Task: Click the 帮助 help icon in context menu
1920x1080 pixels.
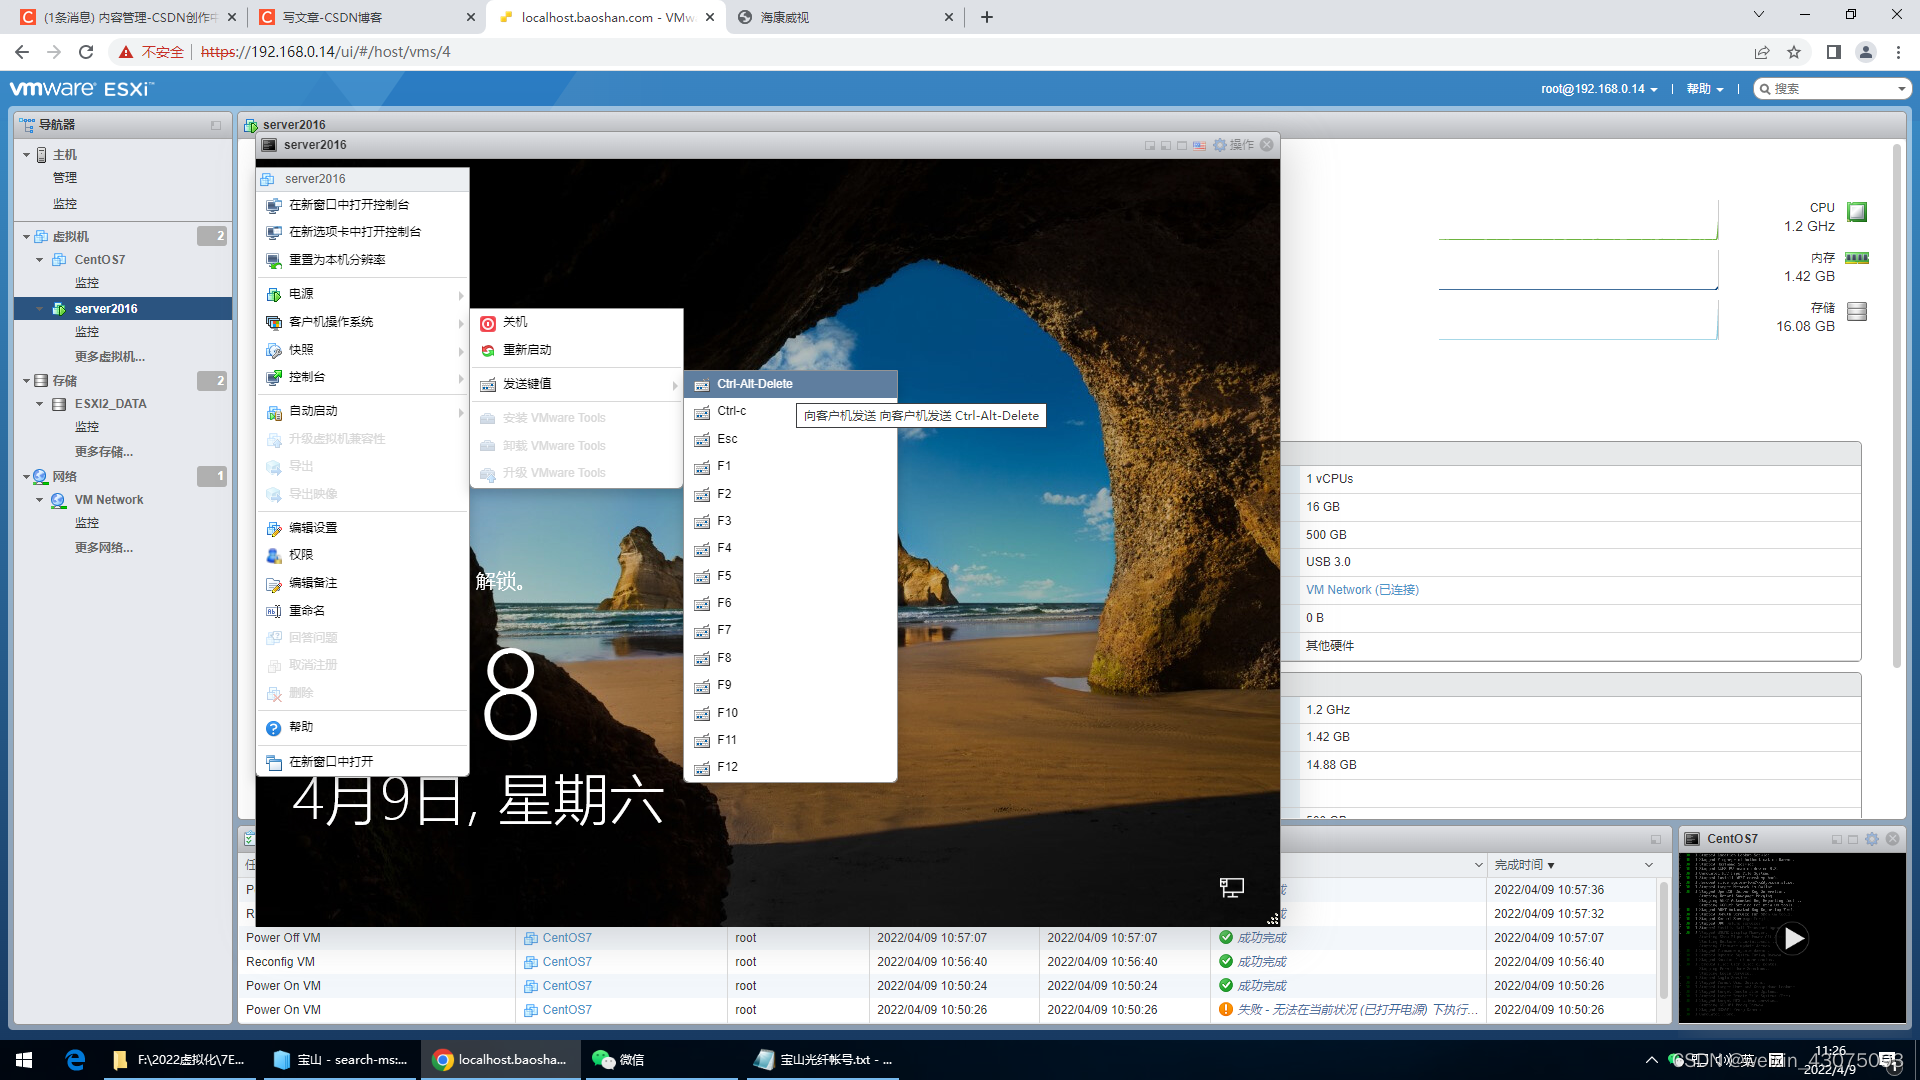Action: [274, 728]
